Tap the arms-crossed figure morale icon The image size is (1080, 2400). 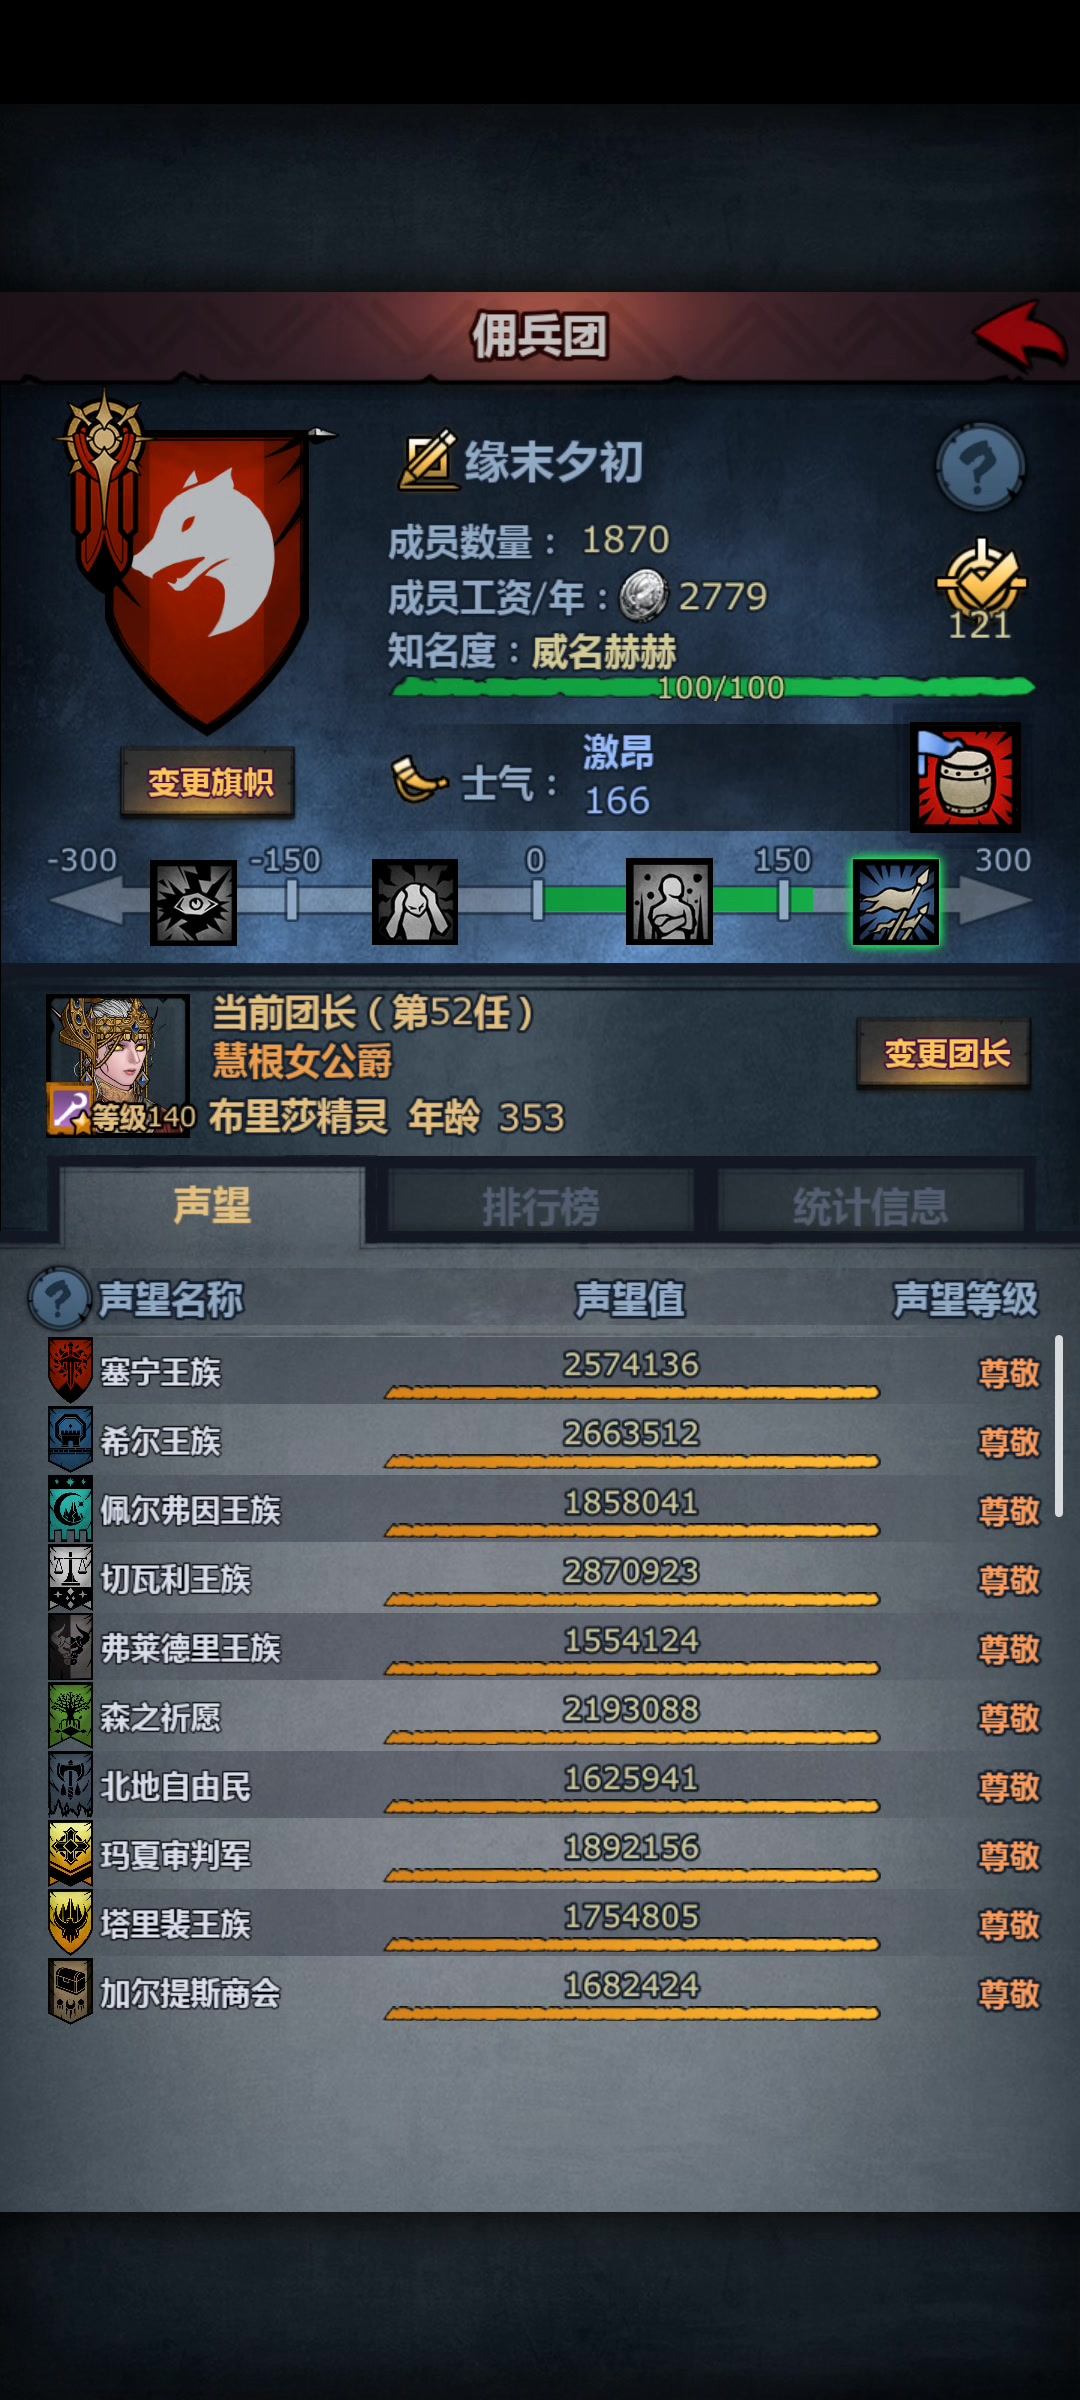[x=669, y=902]
